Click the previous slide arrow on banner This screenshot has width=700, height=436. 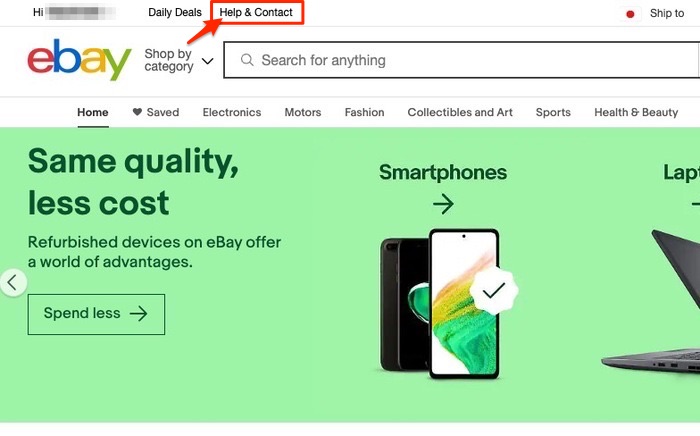(12, 283)
